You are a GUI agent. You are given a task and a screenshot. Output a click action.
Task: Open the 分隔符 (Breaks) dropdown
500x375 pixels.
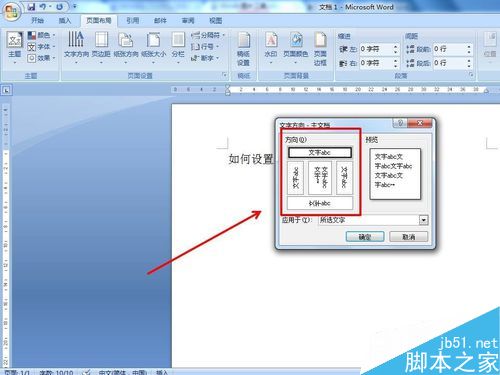pos(208,35)
